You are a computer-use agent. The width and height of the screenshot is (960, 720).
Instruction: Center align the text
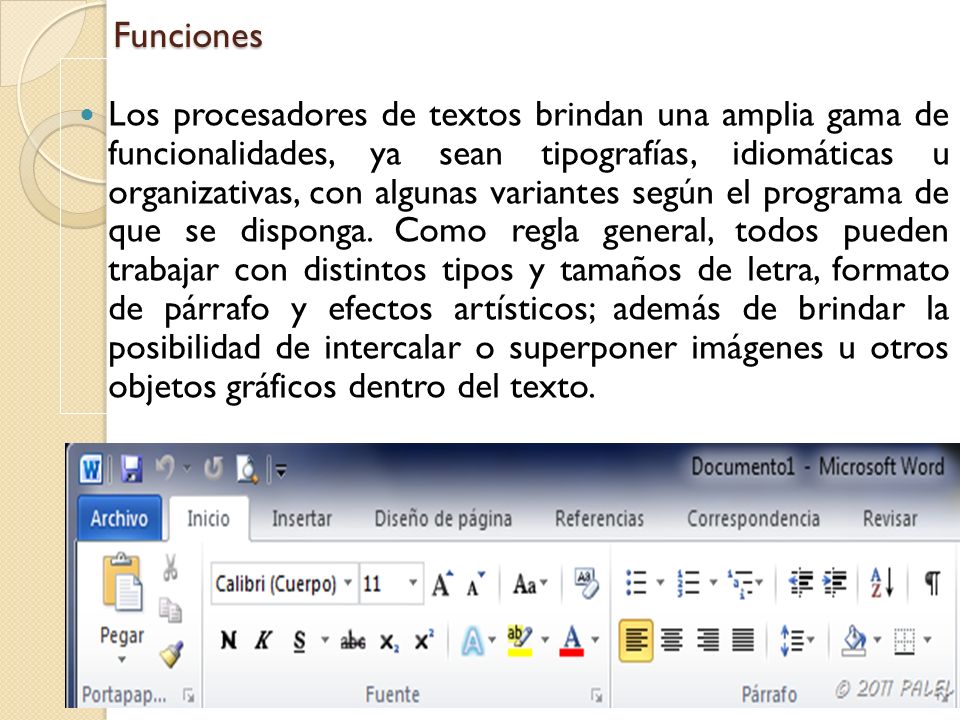[x=672, y=641]
